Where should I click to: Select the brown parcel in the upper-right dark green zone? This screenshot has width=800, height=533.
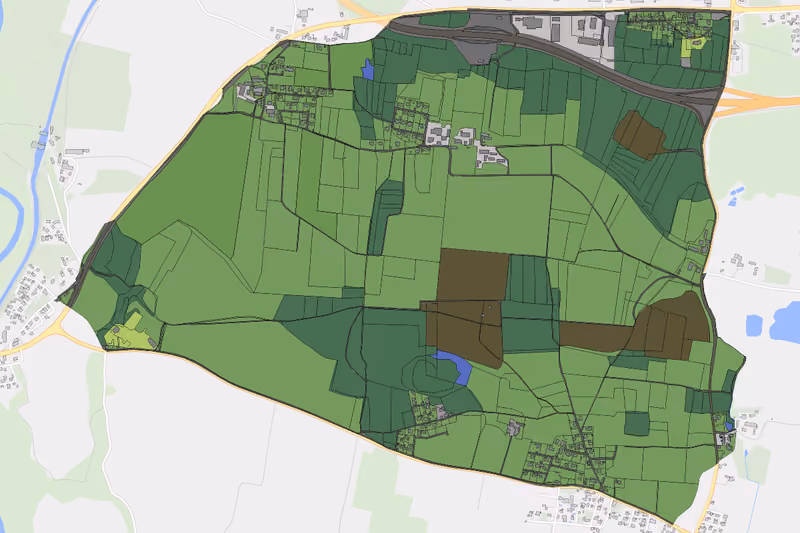640,135
